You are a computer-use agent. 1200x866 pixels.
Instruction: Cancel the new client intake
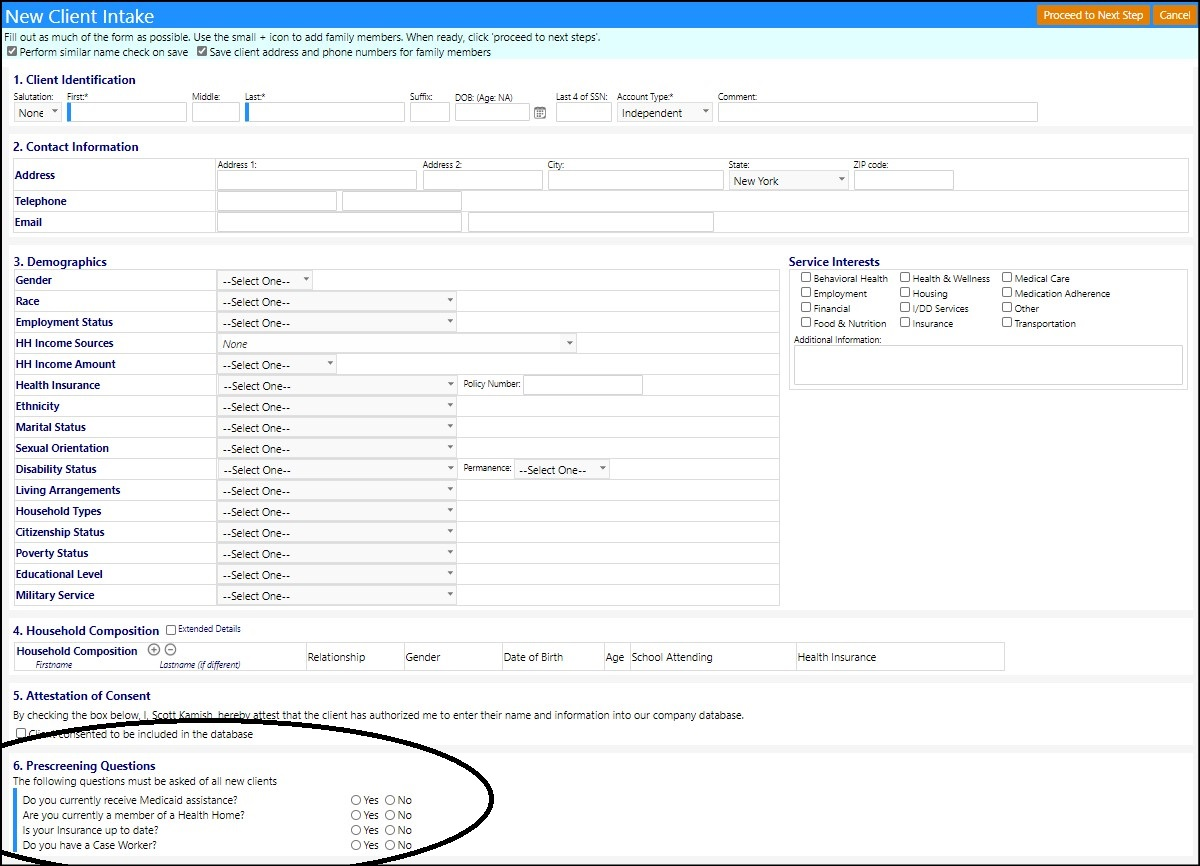[1174, 15]
